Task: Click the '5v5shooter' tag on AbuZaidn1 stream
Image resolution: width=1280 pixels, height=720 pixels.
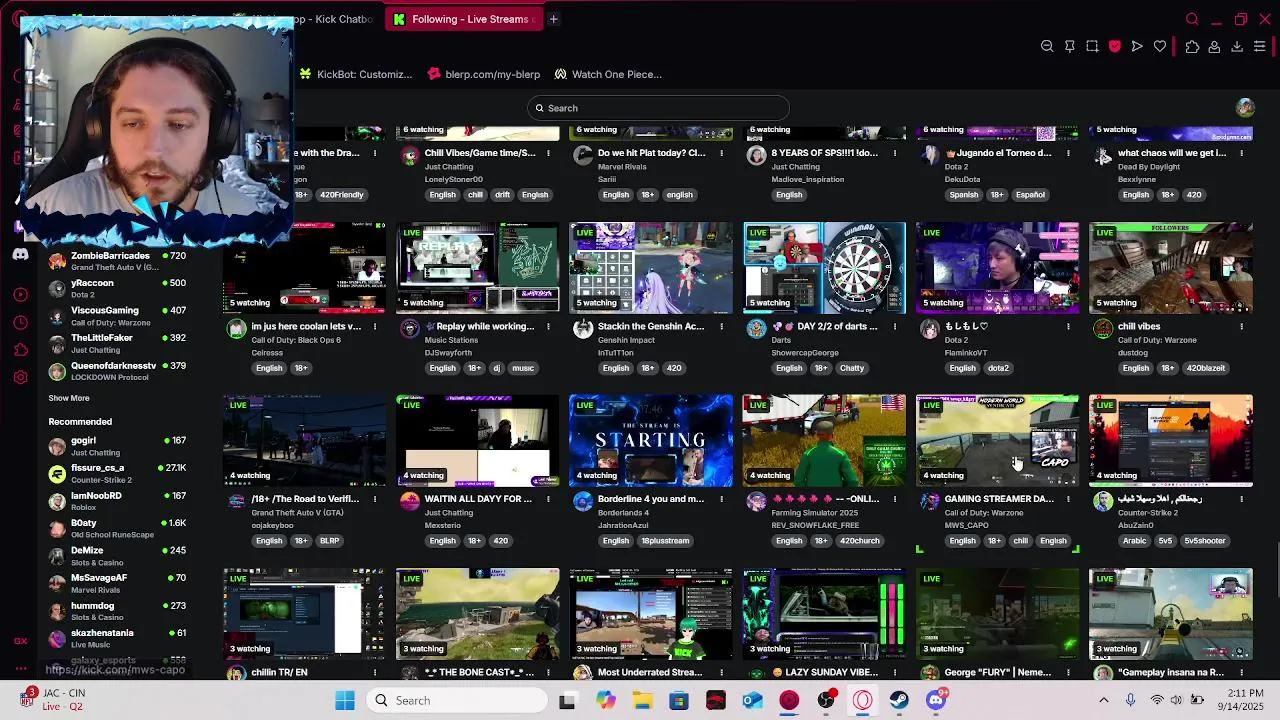Action: click(x=1205, y=541)
